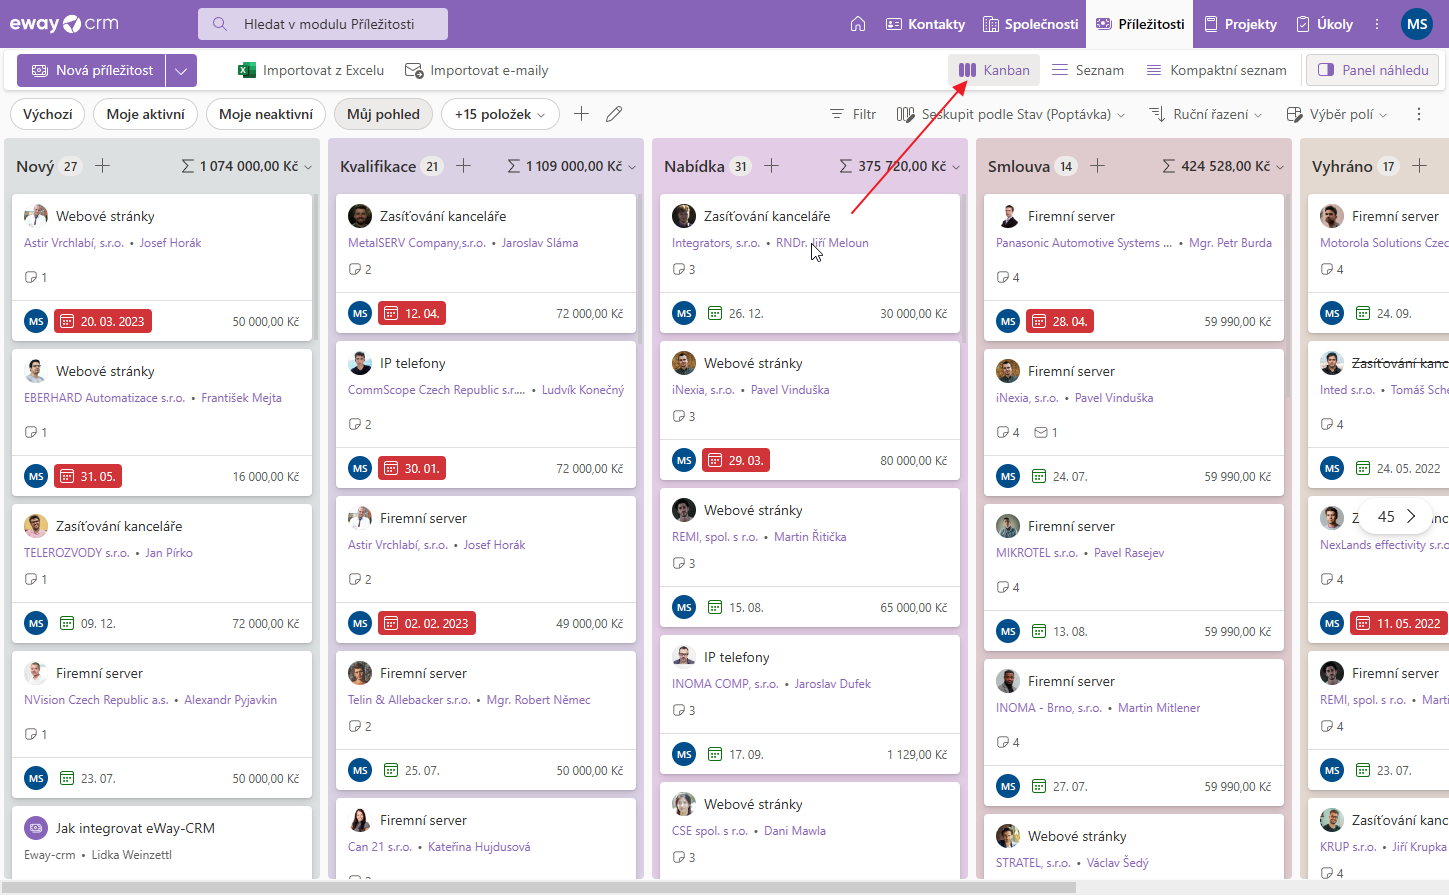Viewport: 1449px width, 896px height.
Task: Click red date badge 28. 04.
Action: [x=1060, y=321]
